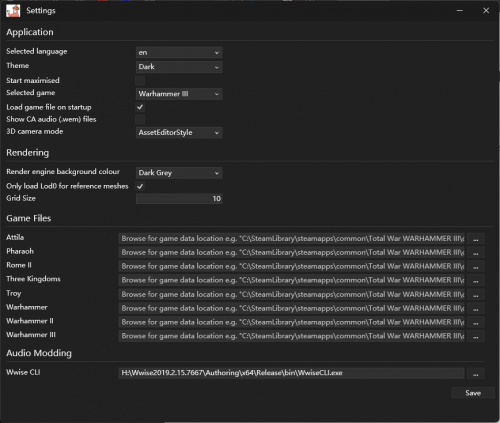Image resolution: width=500 pixels, height=423 pixels.
Task: Uncheck Only load Lod0 for reference meshes
Action: [x=140, y=186]
